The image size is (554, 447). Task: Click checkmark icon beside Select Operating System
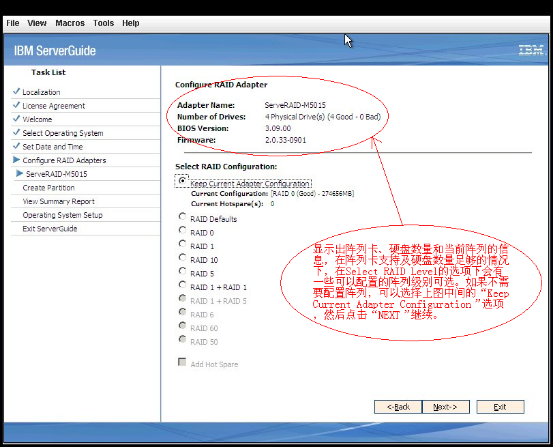[16, 132]
